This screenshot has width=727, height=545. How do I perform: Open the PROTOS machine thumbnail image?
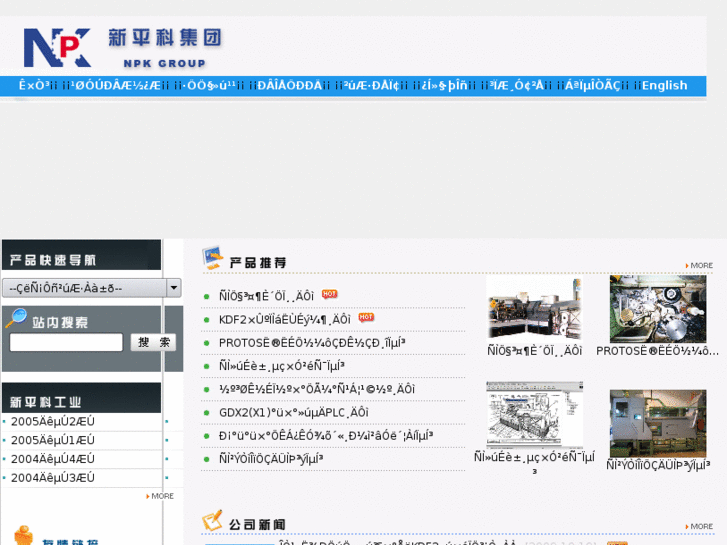[657, 309]
